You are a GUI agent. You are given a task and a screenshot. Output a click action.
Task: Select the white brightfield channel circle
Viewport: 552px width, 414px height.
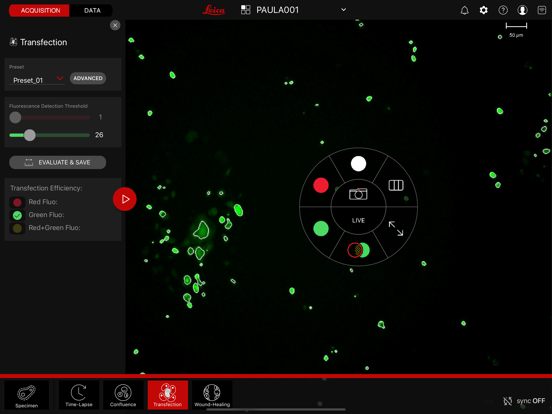pyautogui.click(x=358, y=164)
